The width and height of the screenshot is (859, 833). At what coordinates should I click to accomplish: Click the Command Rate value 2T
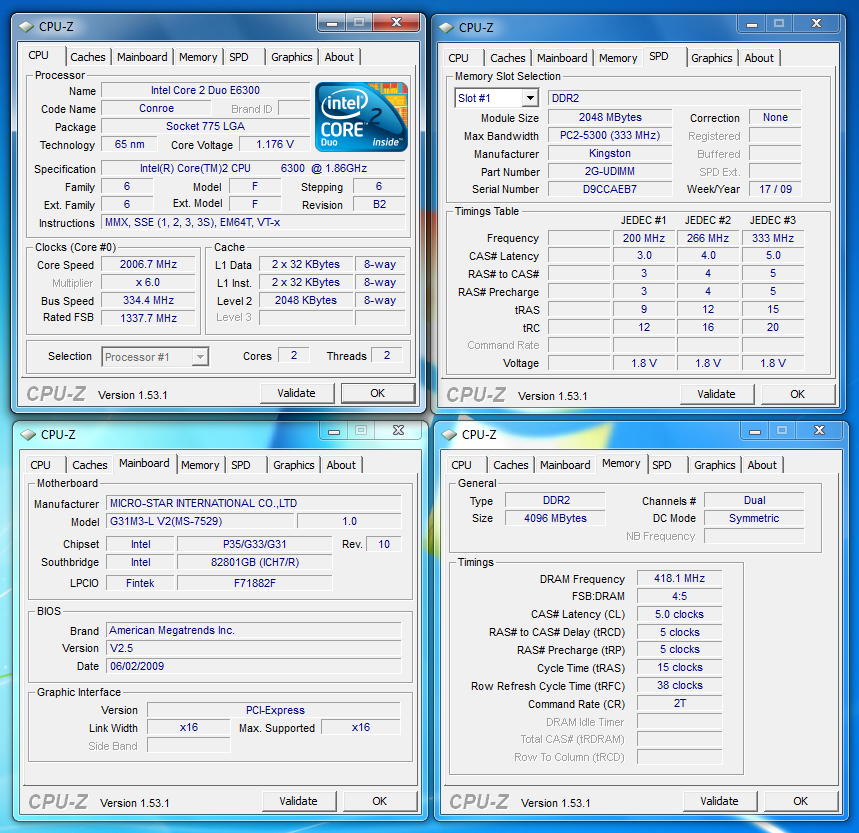679,704
